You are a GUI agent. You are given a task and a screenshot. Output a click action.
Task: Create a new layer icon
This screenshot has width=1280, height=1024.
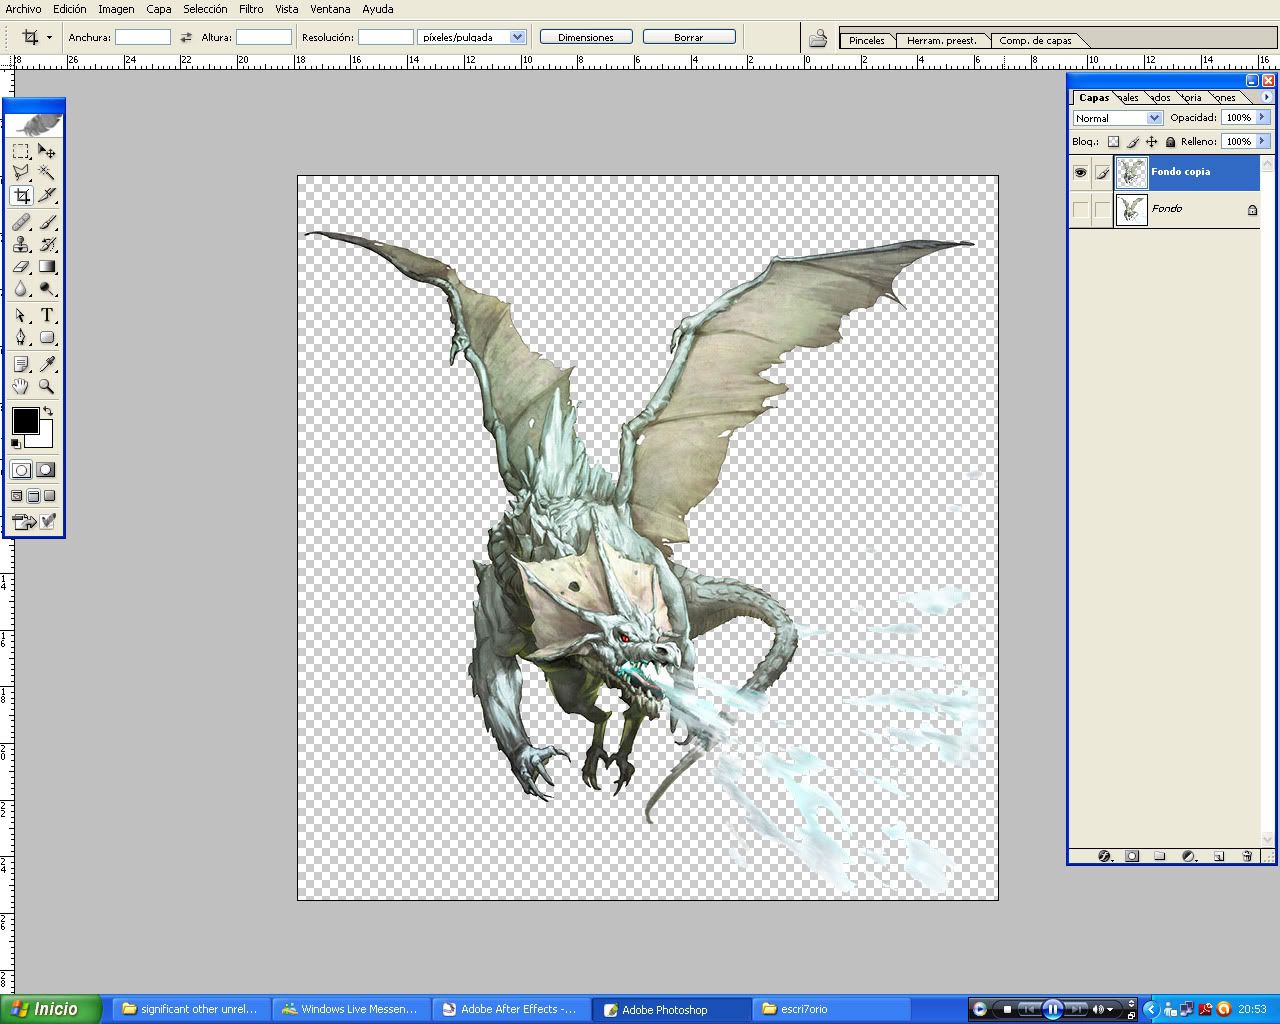click(x=1218, y=856)
